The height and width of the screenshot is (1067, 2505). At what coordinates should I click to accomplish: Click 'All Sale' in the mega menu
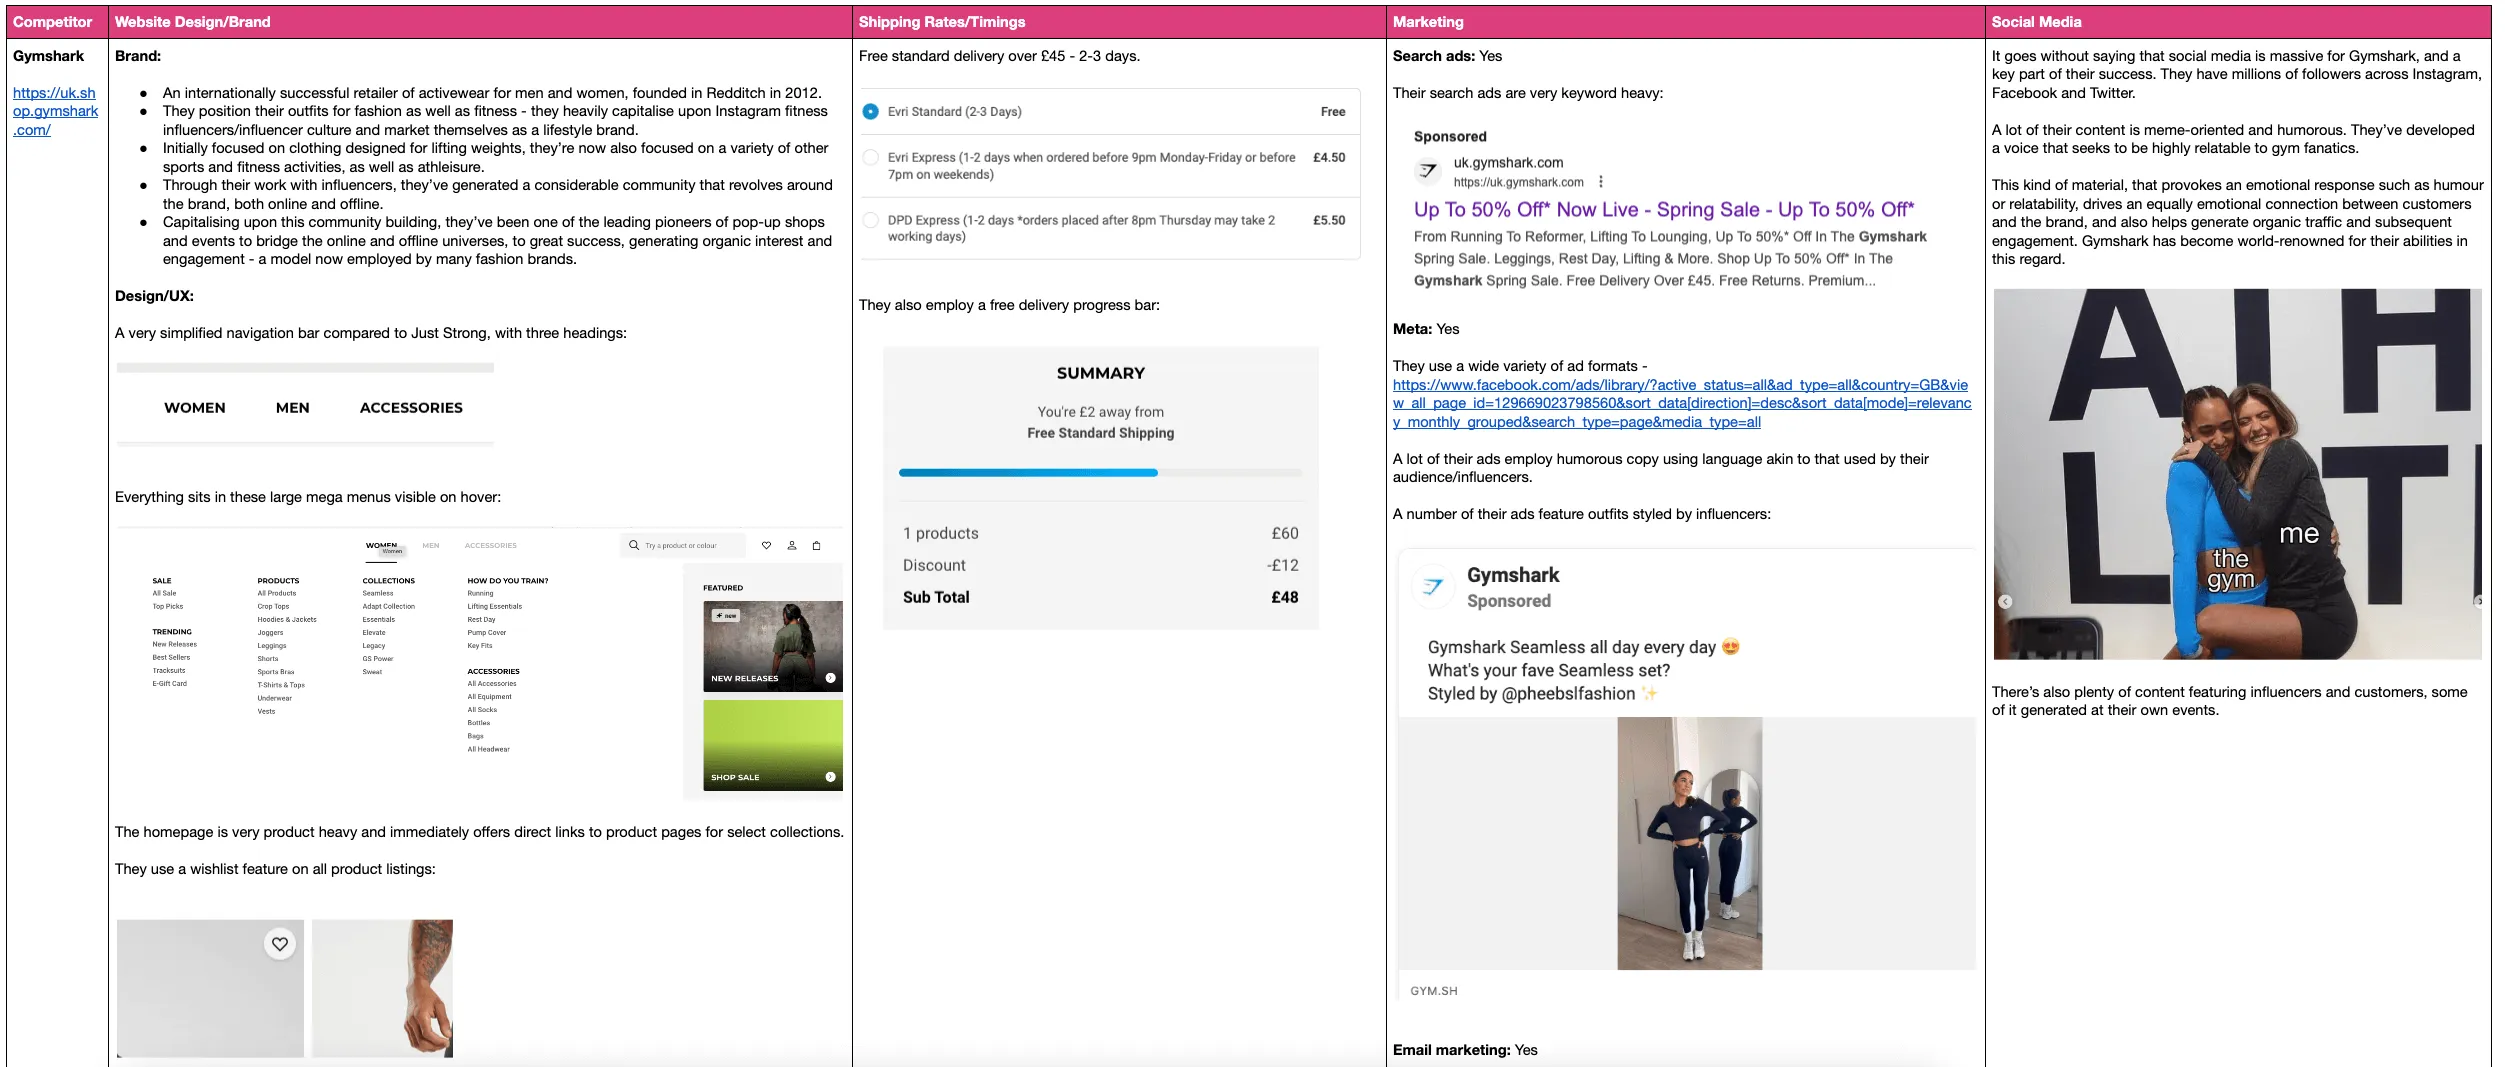(164, 593)
